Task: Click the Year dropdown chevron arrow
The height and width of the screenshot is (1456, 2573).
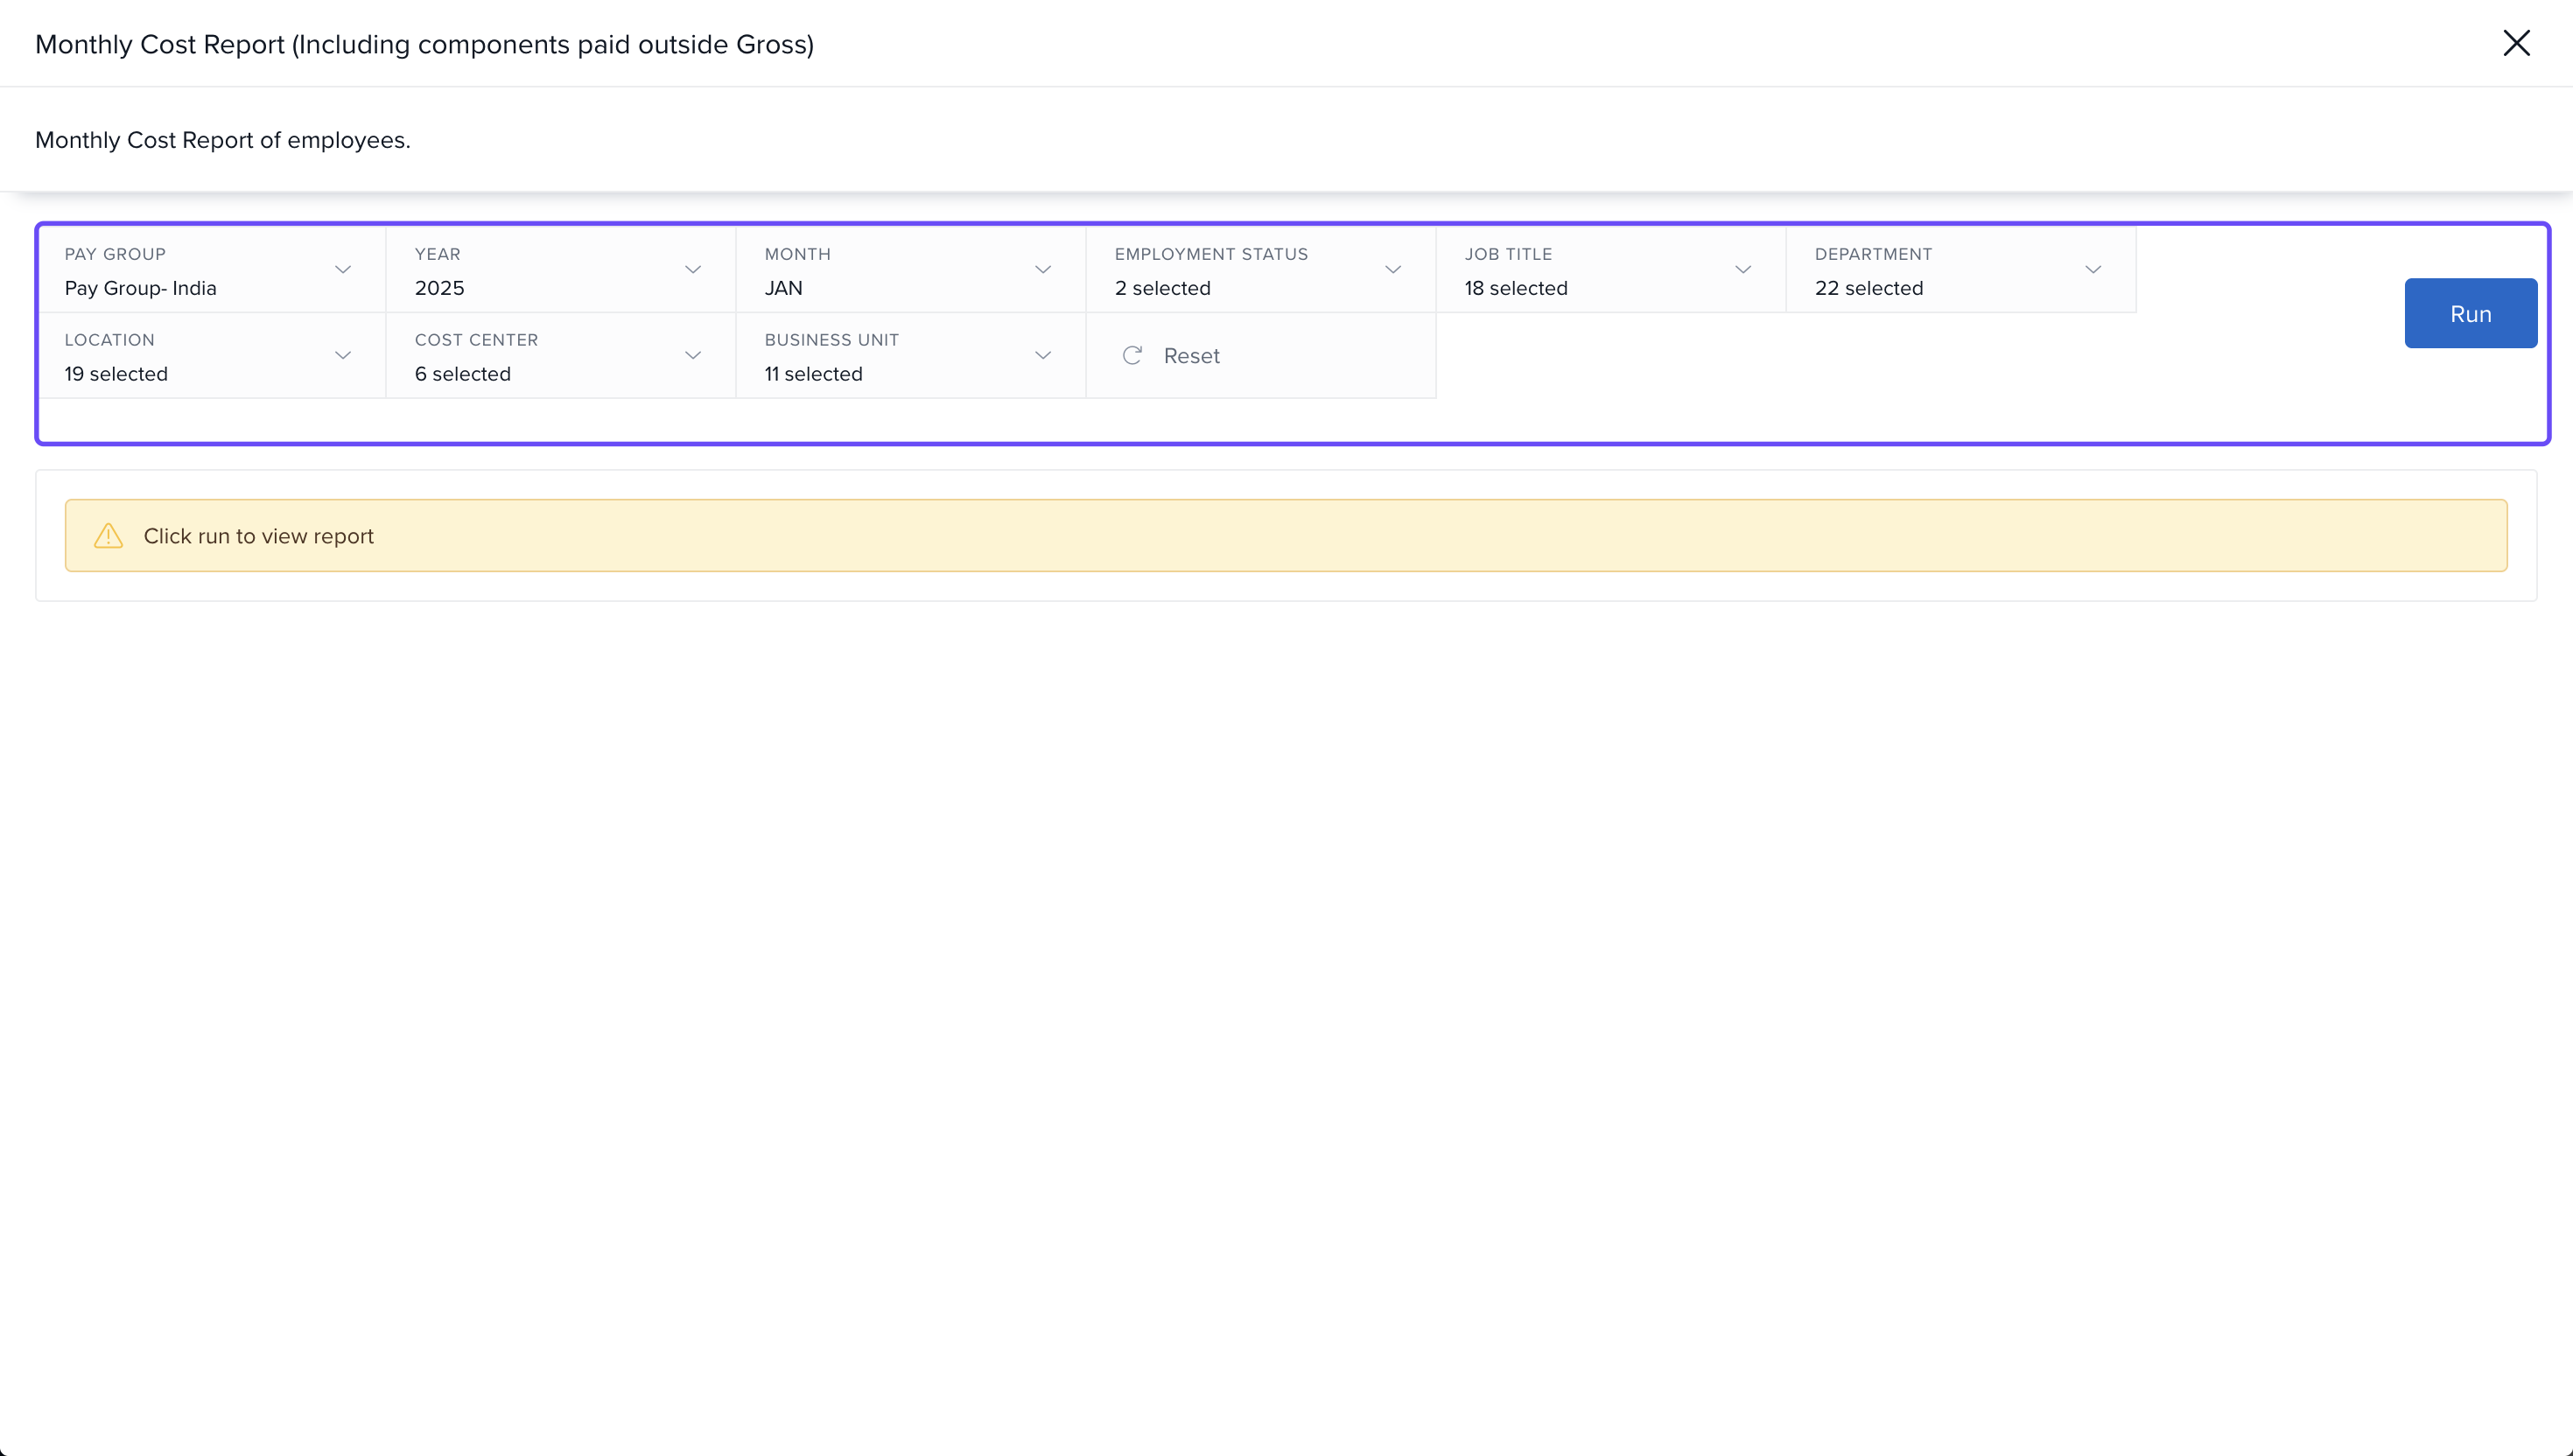Action: pyautogui.click(x=693, y=270)
